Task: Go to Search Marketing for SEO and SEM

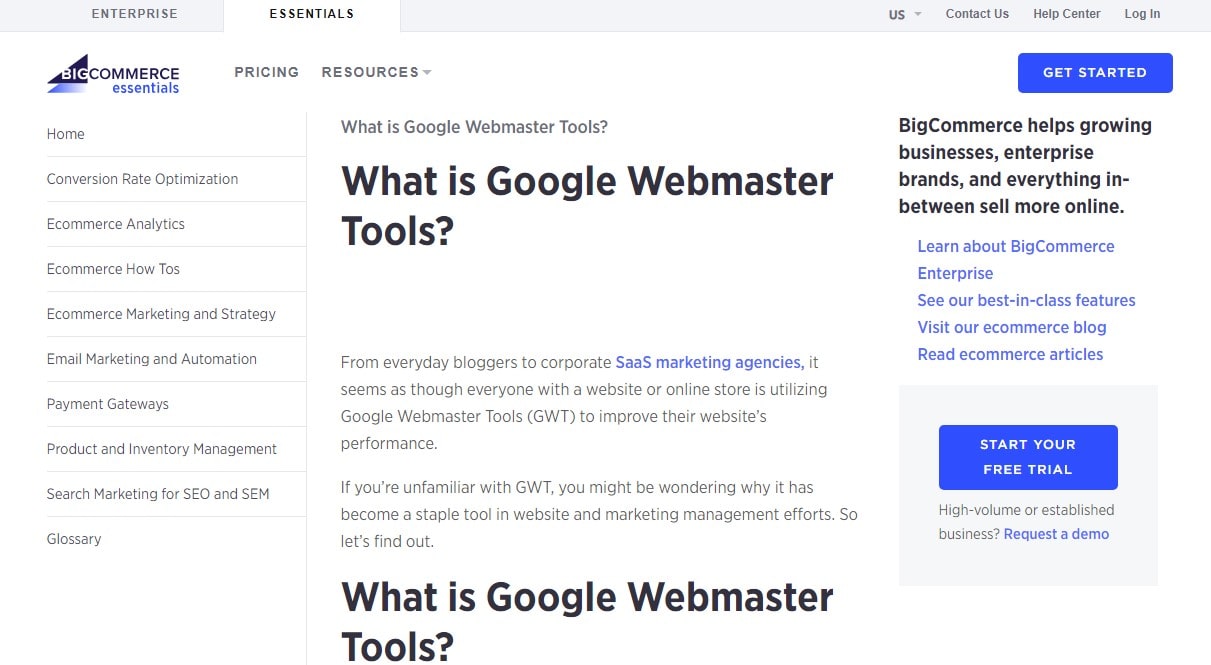Action: pos(158,494)
